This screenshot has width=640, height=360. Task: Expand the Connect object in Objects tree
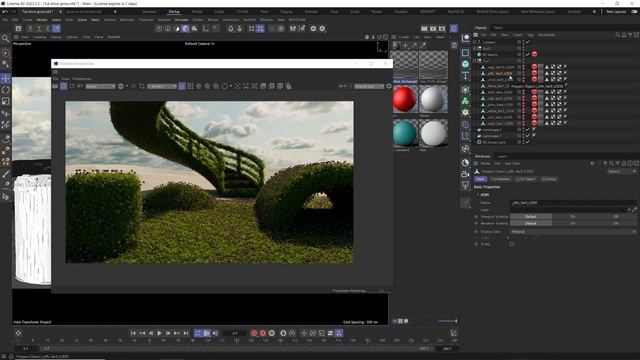pos(475,42)
